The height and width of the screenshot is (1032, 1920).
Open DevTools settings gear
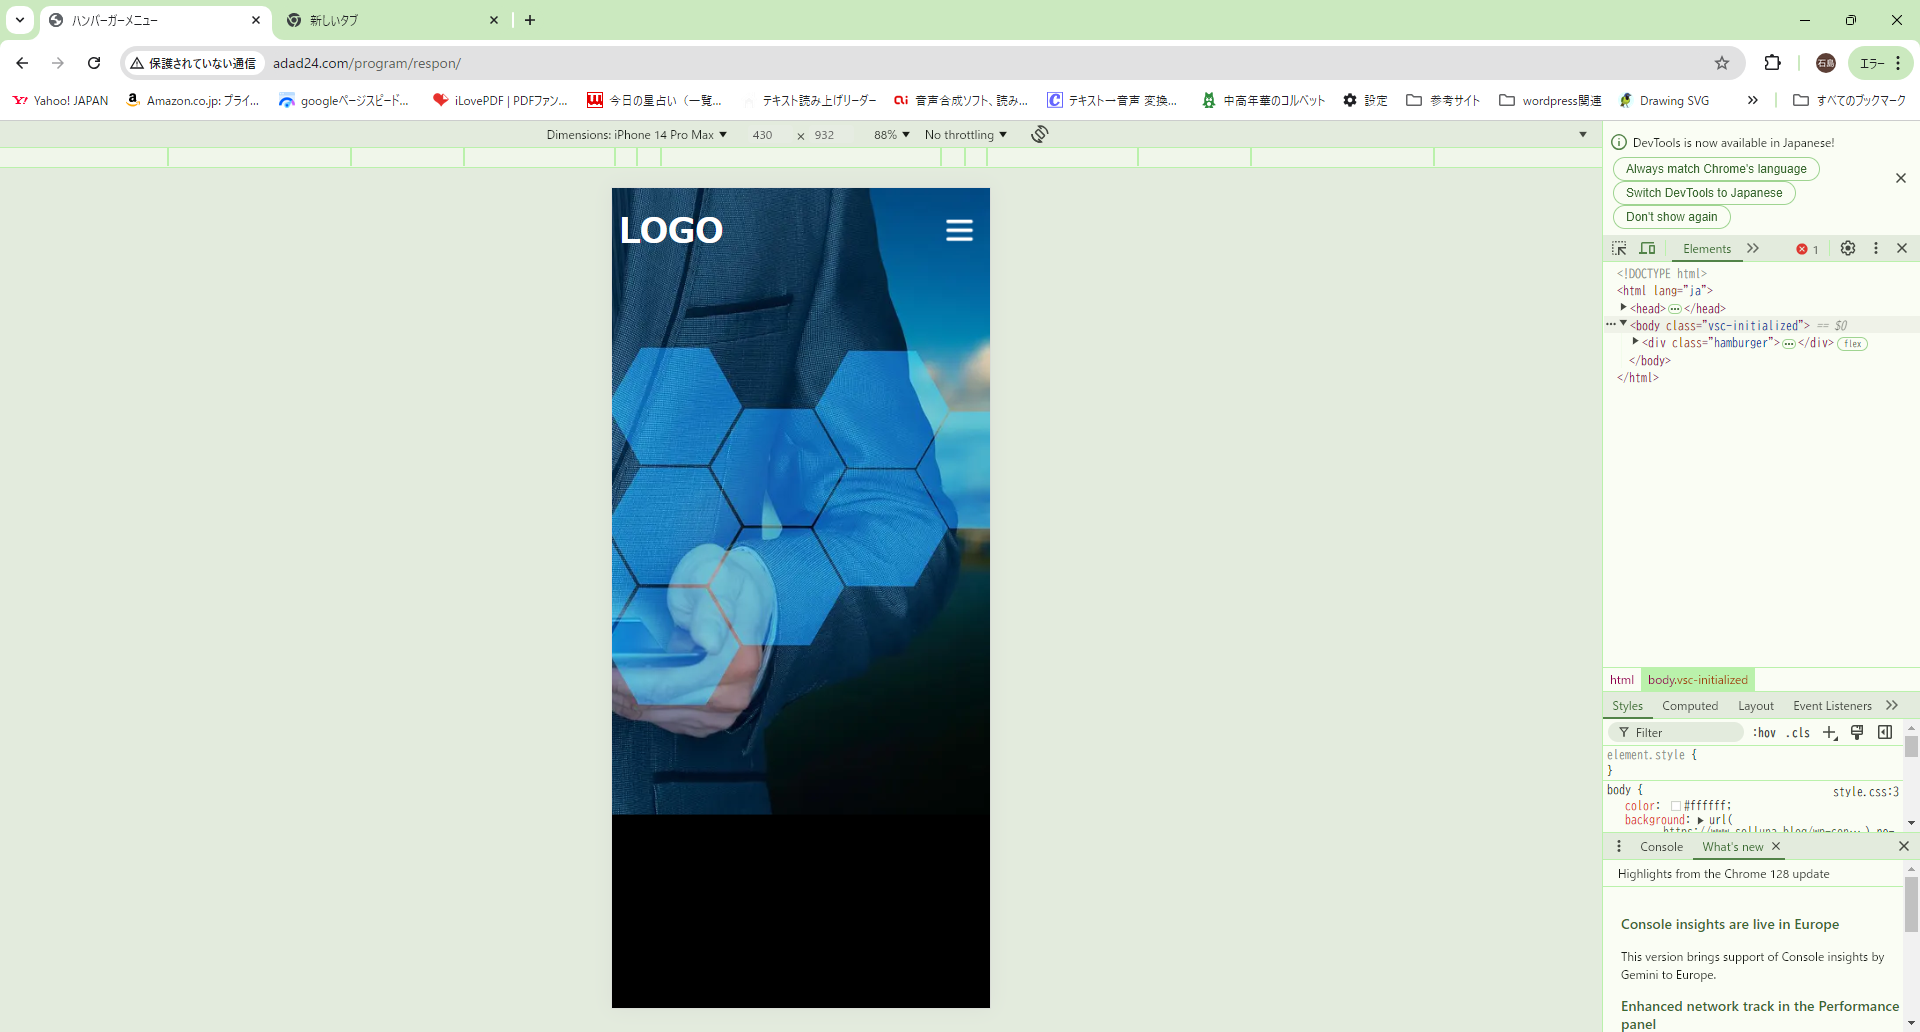point(1848,248)
